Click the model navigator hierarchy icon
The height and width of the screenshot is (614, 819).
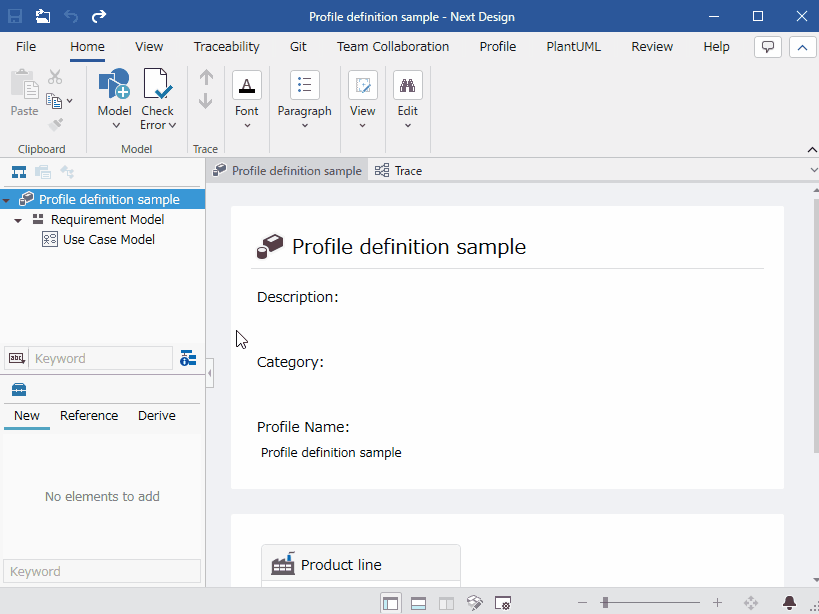[x=19, y=171]
